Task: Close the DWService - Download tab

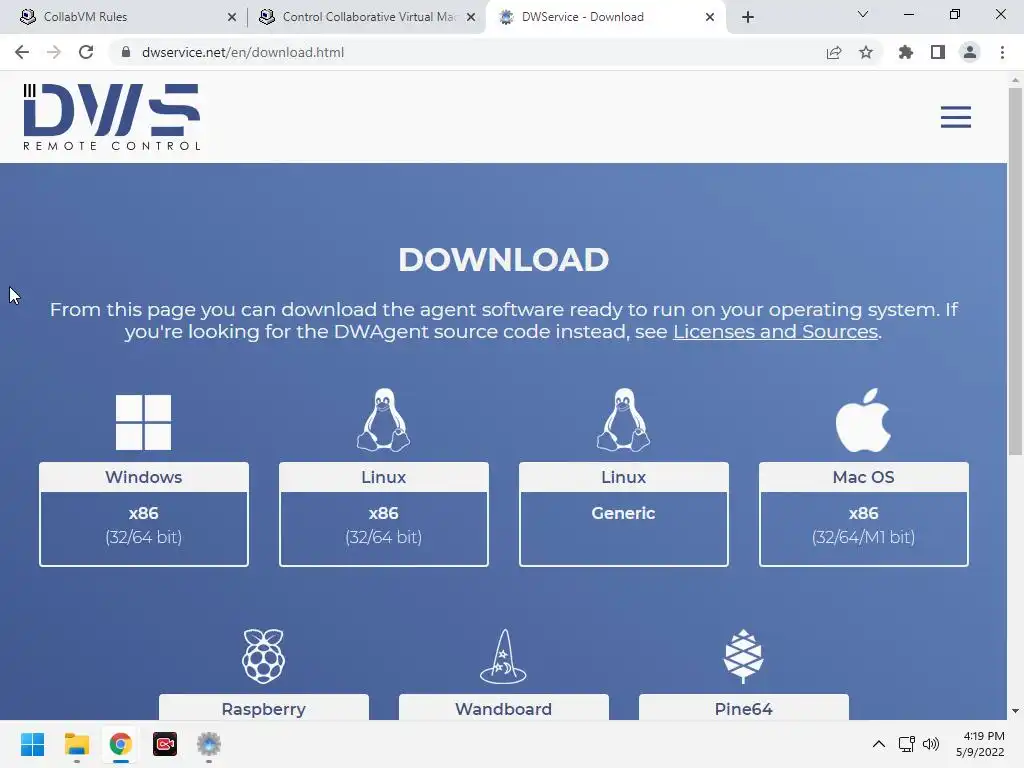Action: coord(710,17)
